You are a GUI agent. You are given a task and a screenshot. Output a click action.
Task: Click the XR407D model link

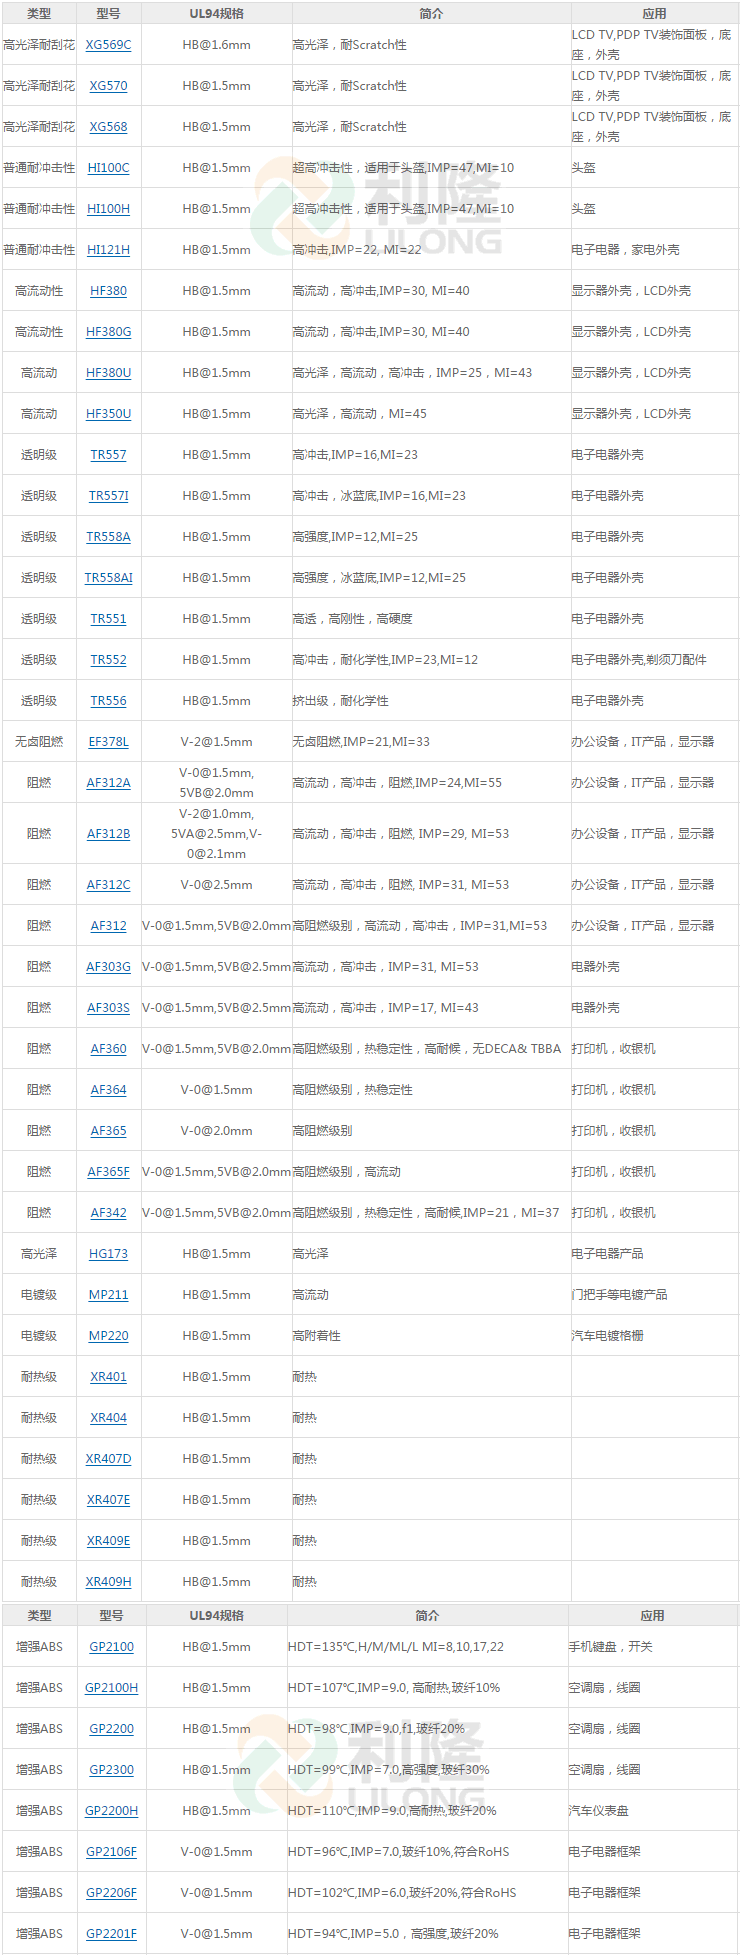point(108,1459)
